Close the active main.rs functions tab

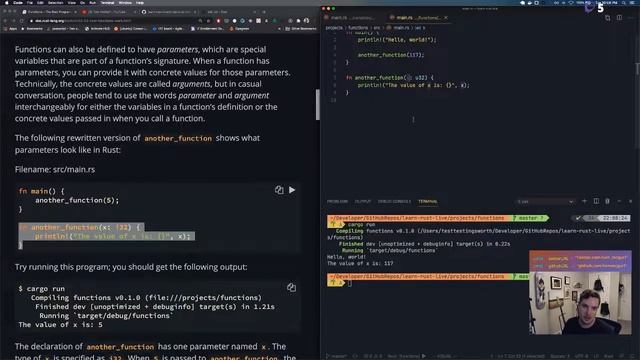[446, 18]
